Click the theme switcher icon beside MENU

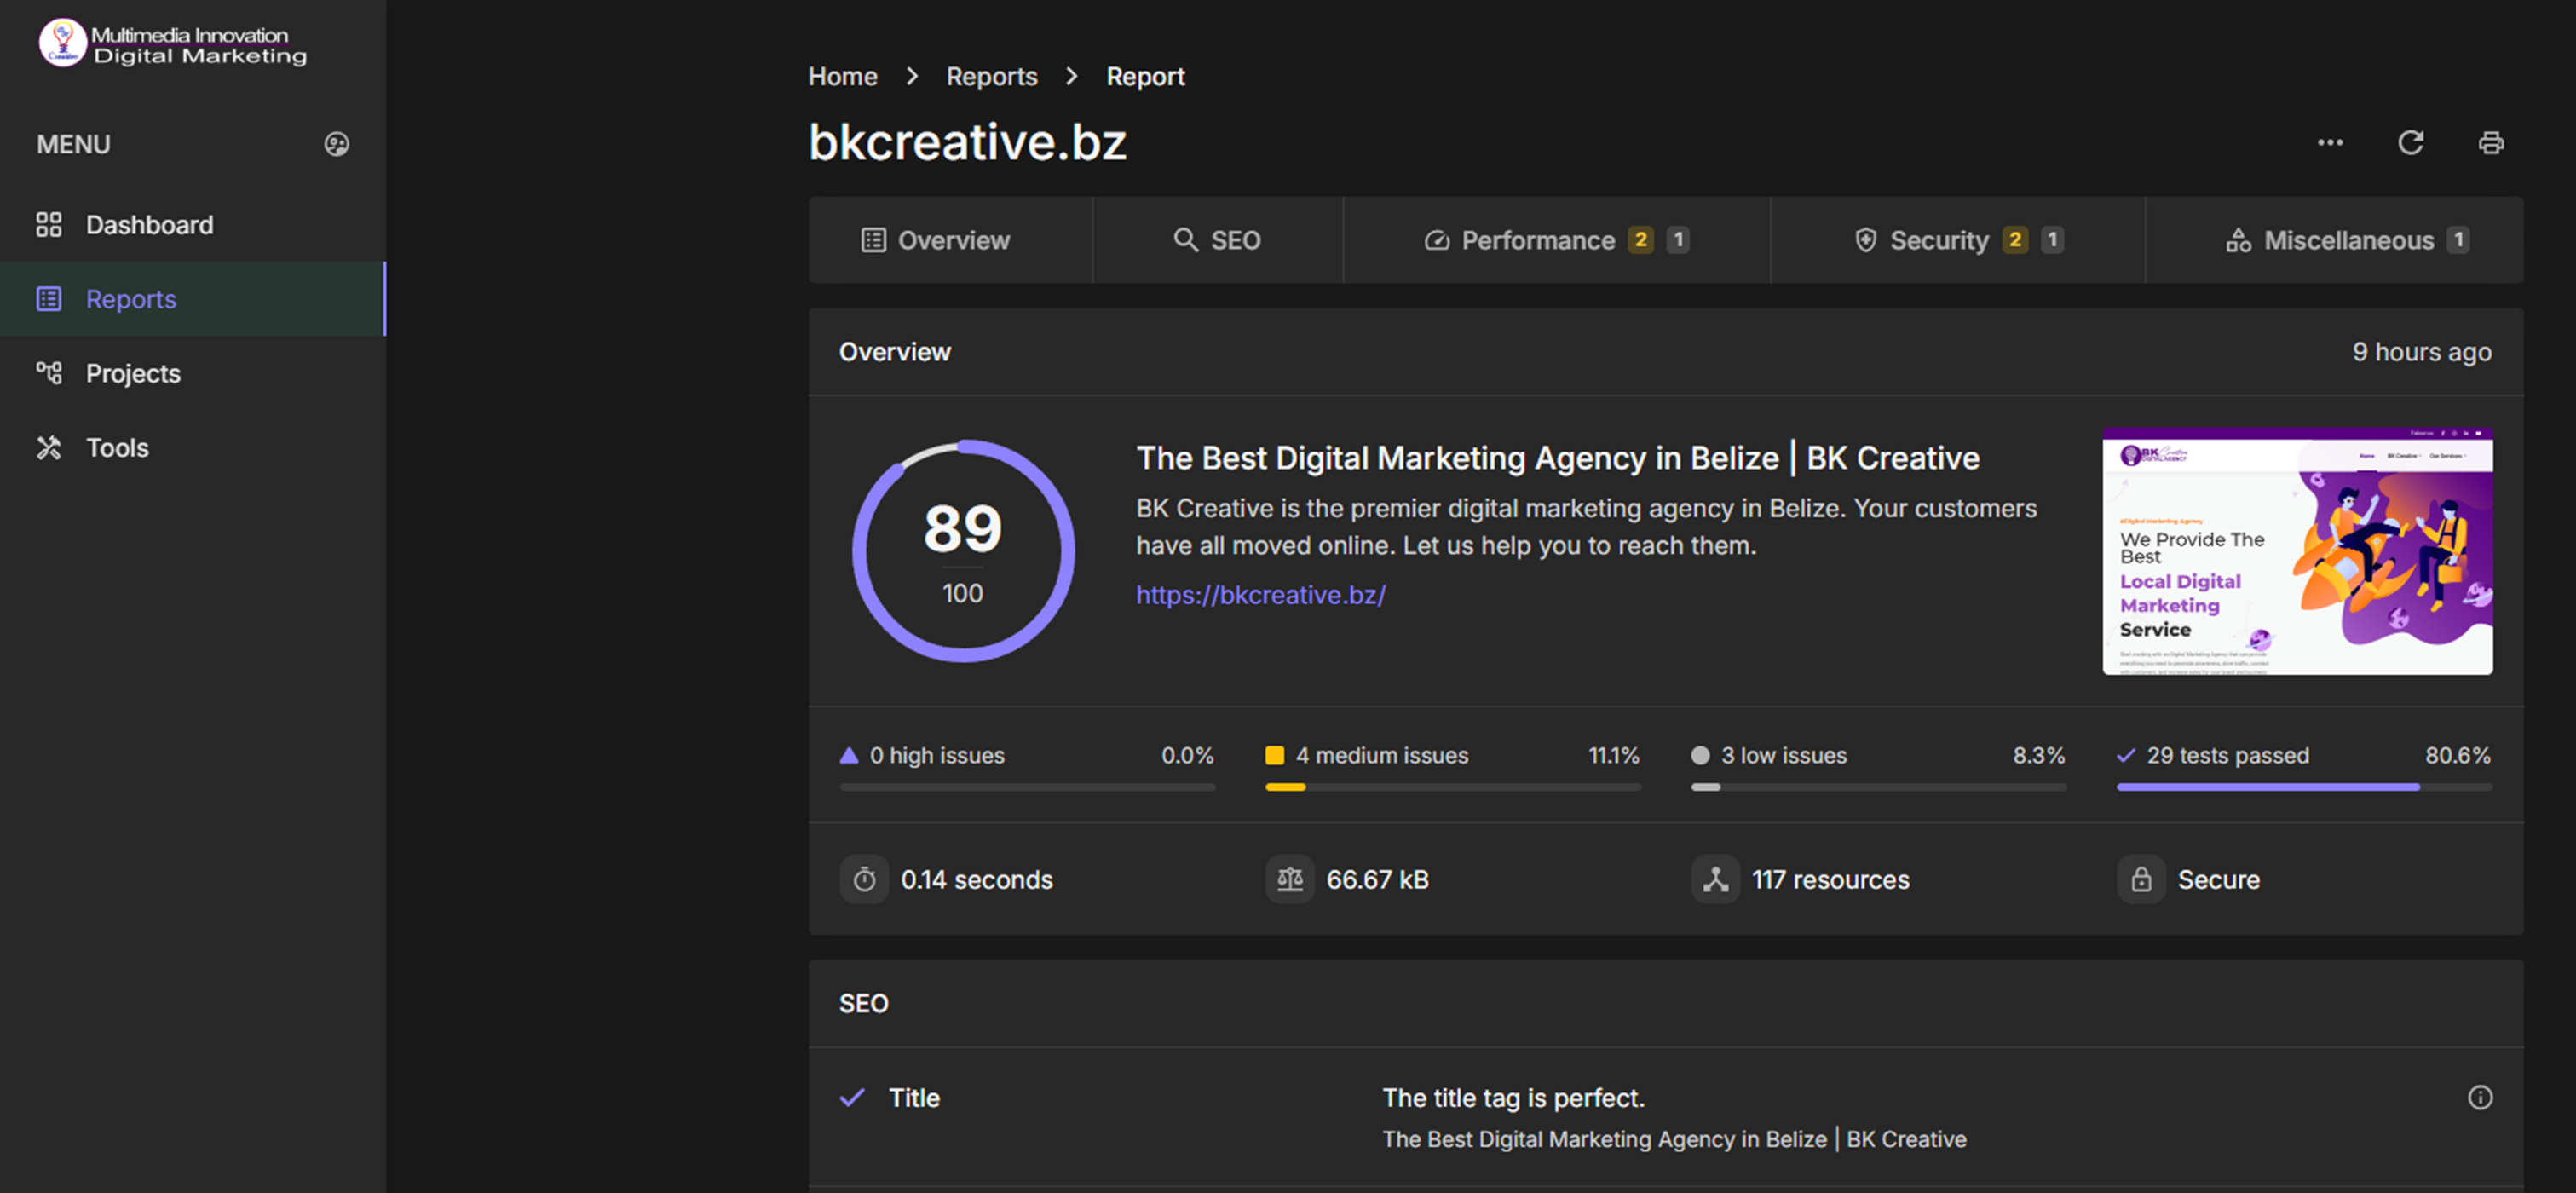pyautogui.click(x=336, y=144)
